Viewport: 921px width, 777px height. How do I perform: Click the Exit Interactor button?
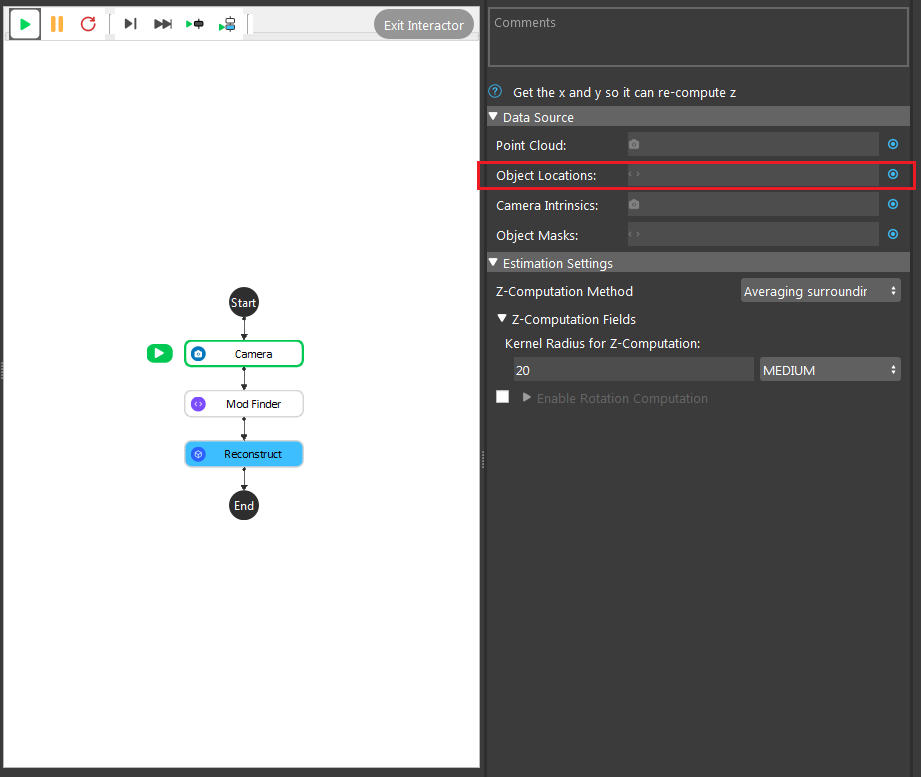(x=423, y=25)
